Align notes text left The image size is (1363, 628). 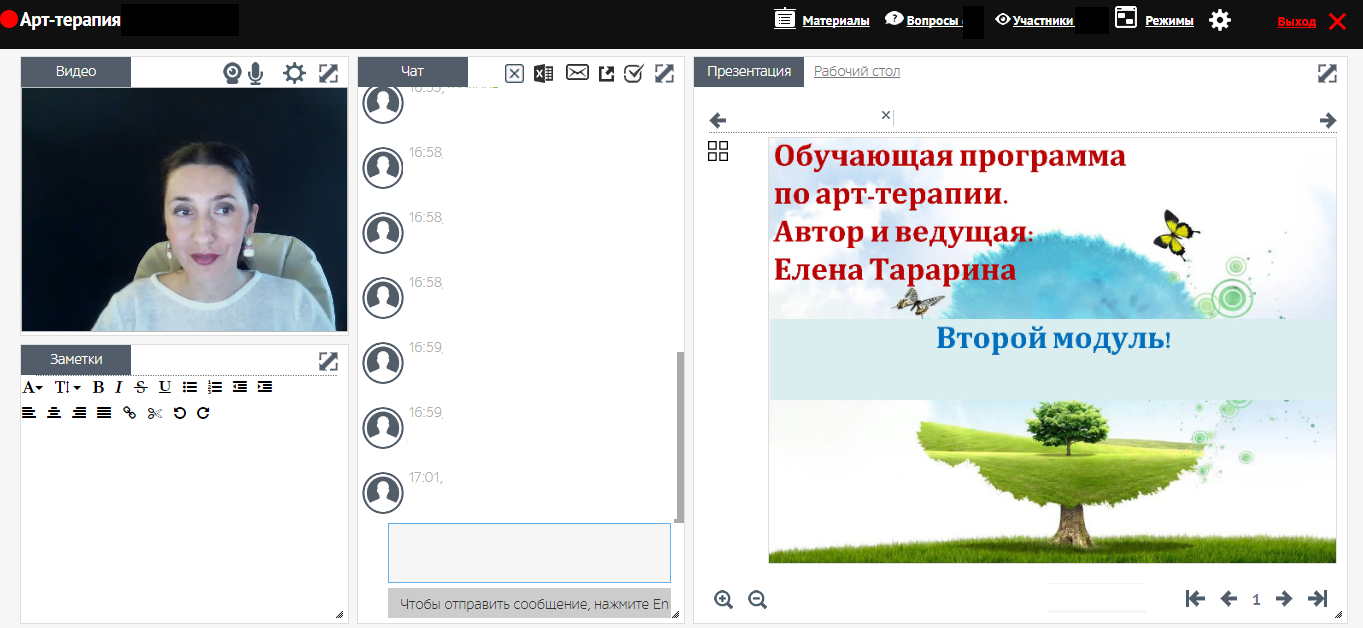click(29, 413)
